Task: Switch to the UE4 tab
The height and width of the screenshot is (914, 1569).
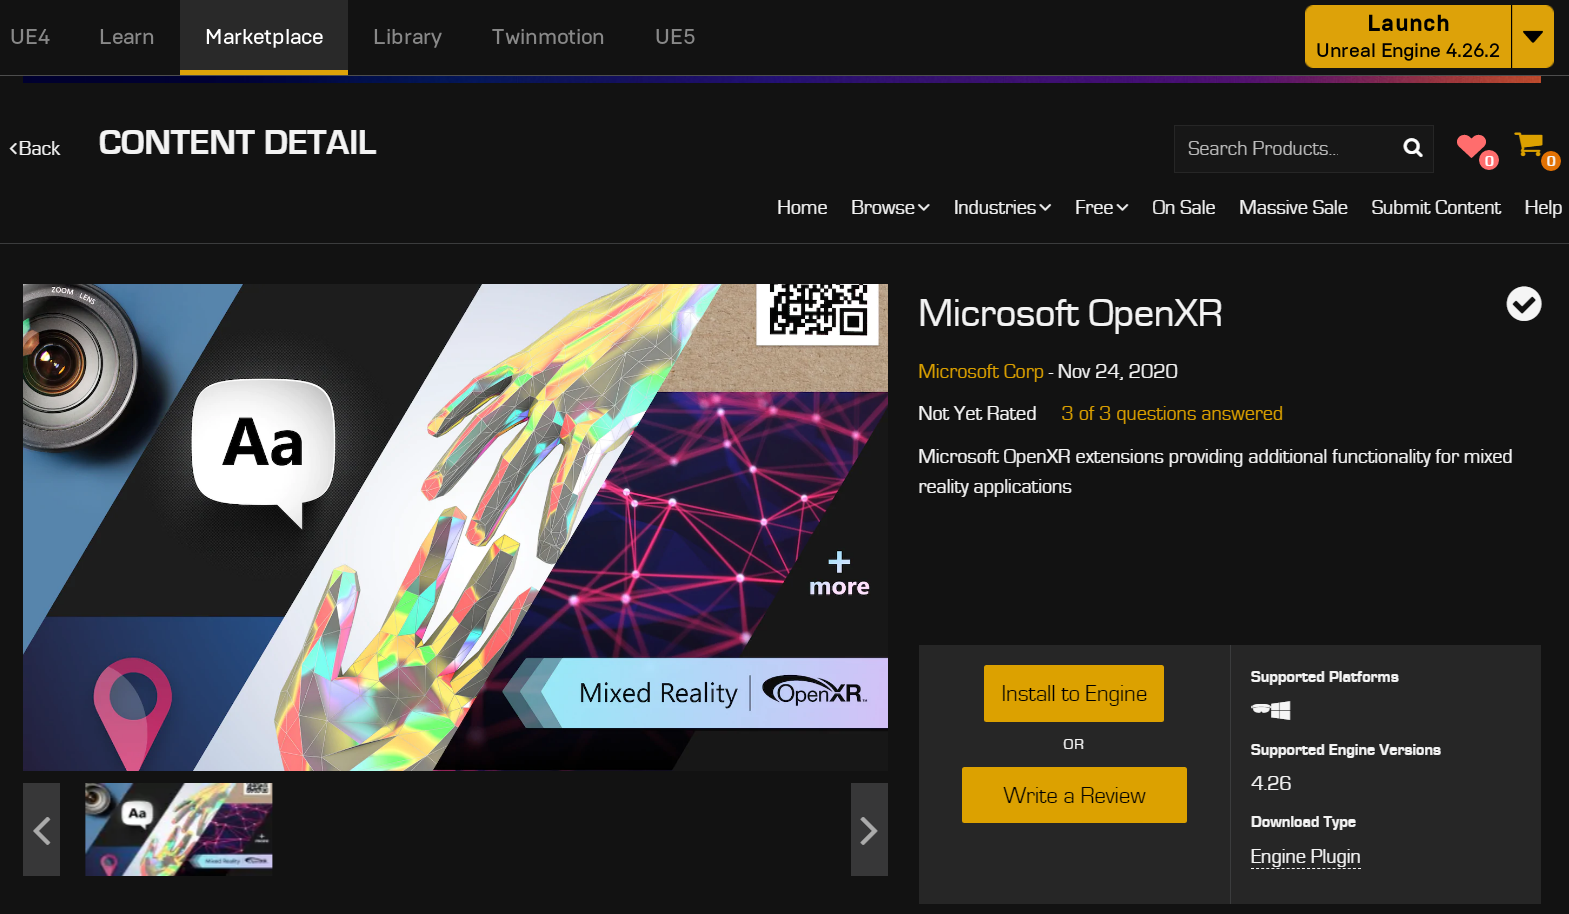Action: pos(30,37)
